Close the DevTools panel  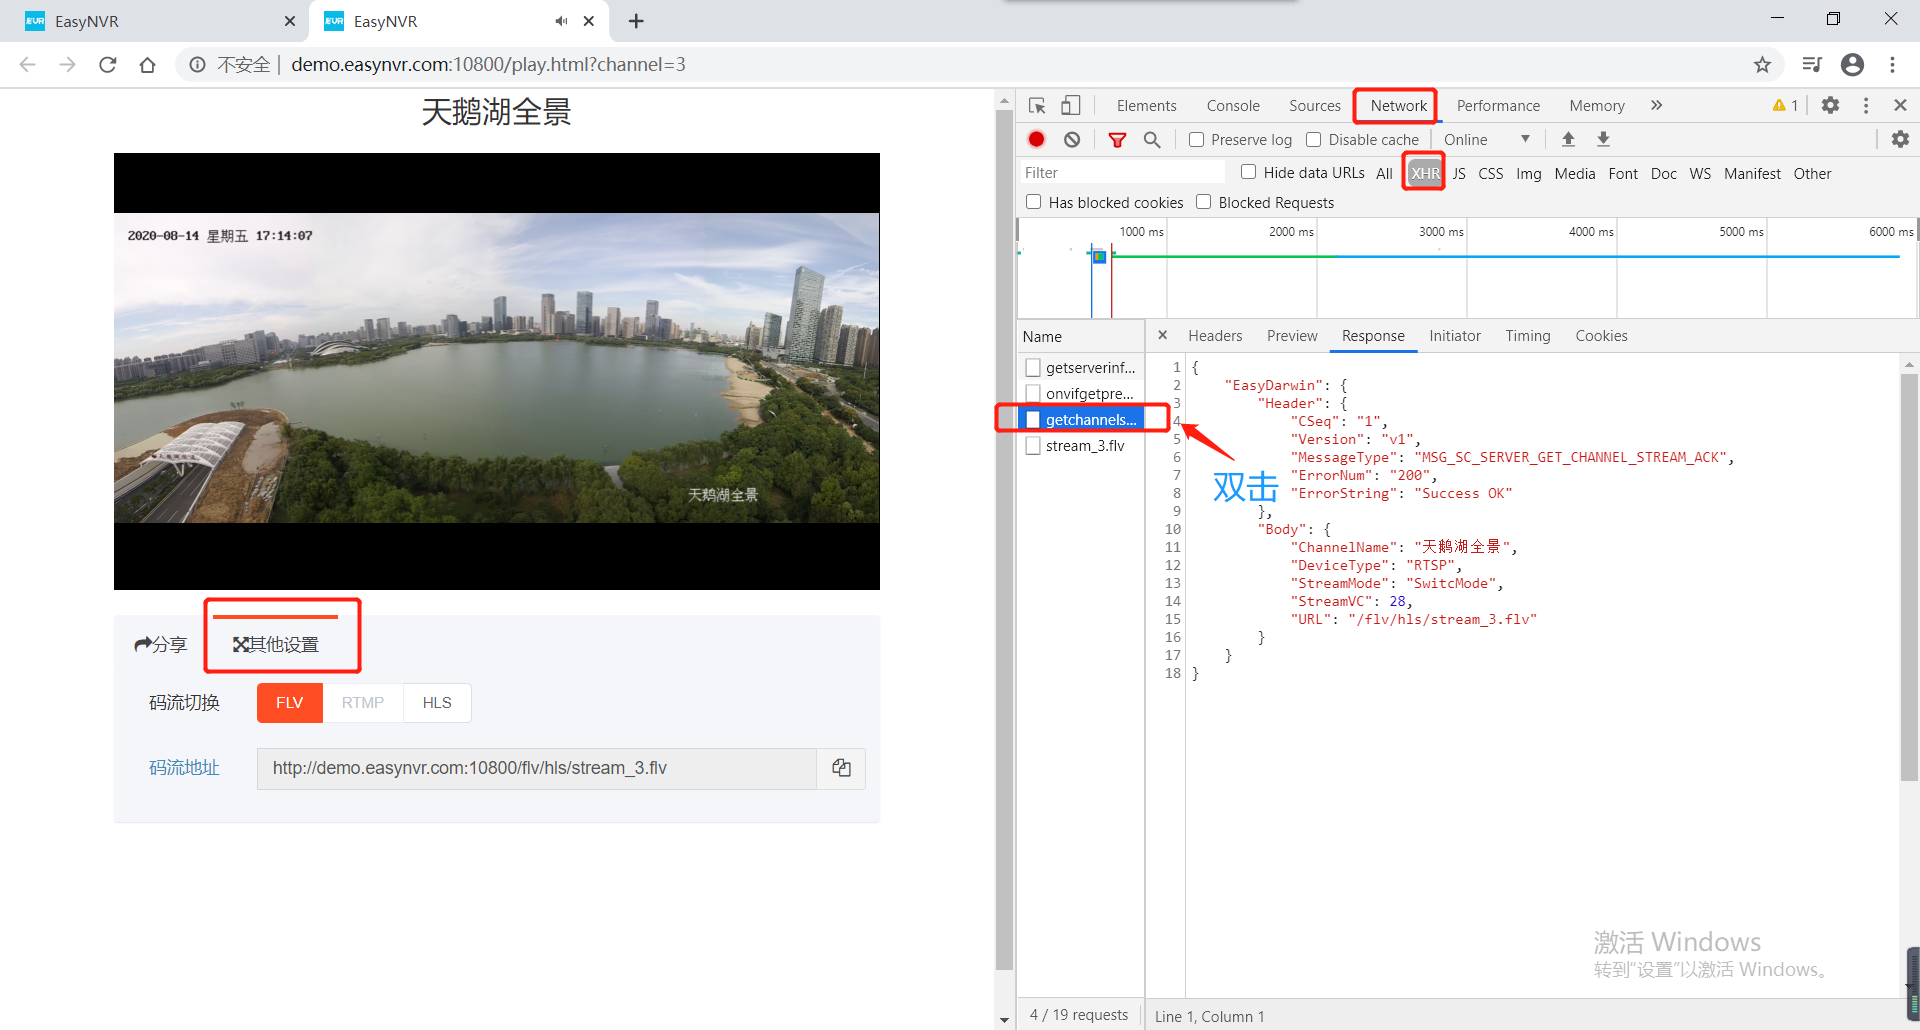1900,106
